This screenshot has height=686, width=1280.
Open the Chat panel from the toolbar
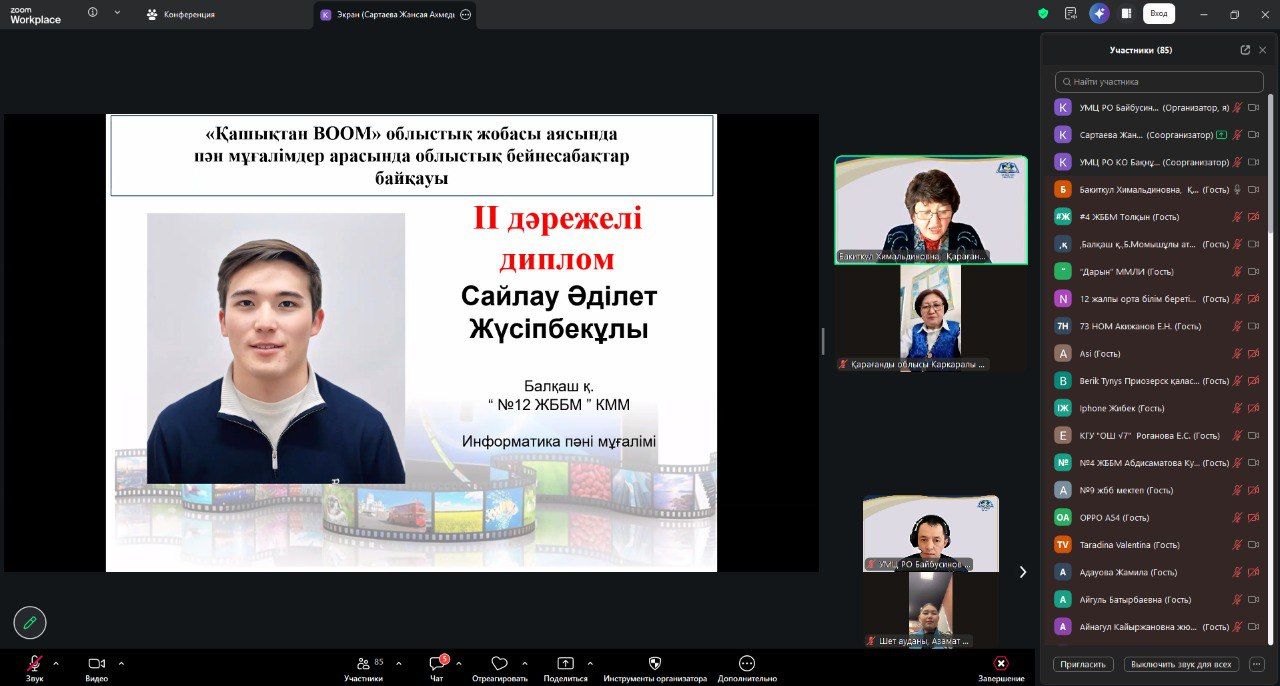437,664
